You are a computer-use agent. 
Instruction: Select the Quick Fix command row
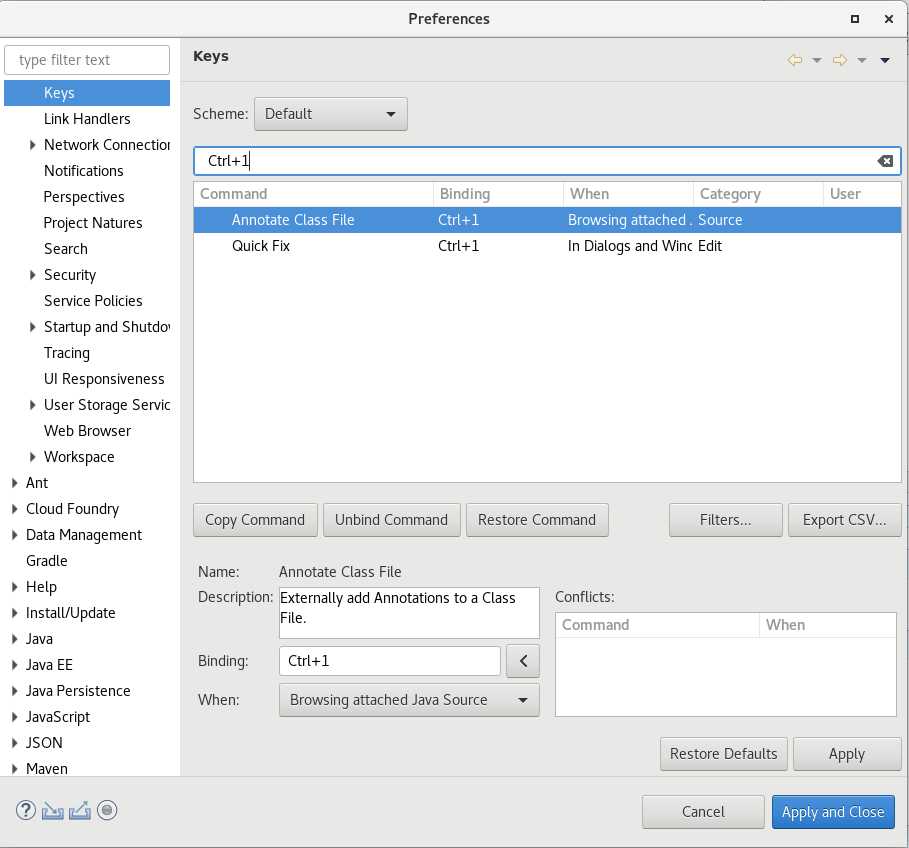click(547, 246)
